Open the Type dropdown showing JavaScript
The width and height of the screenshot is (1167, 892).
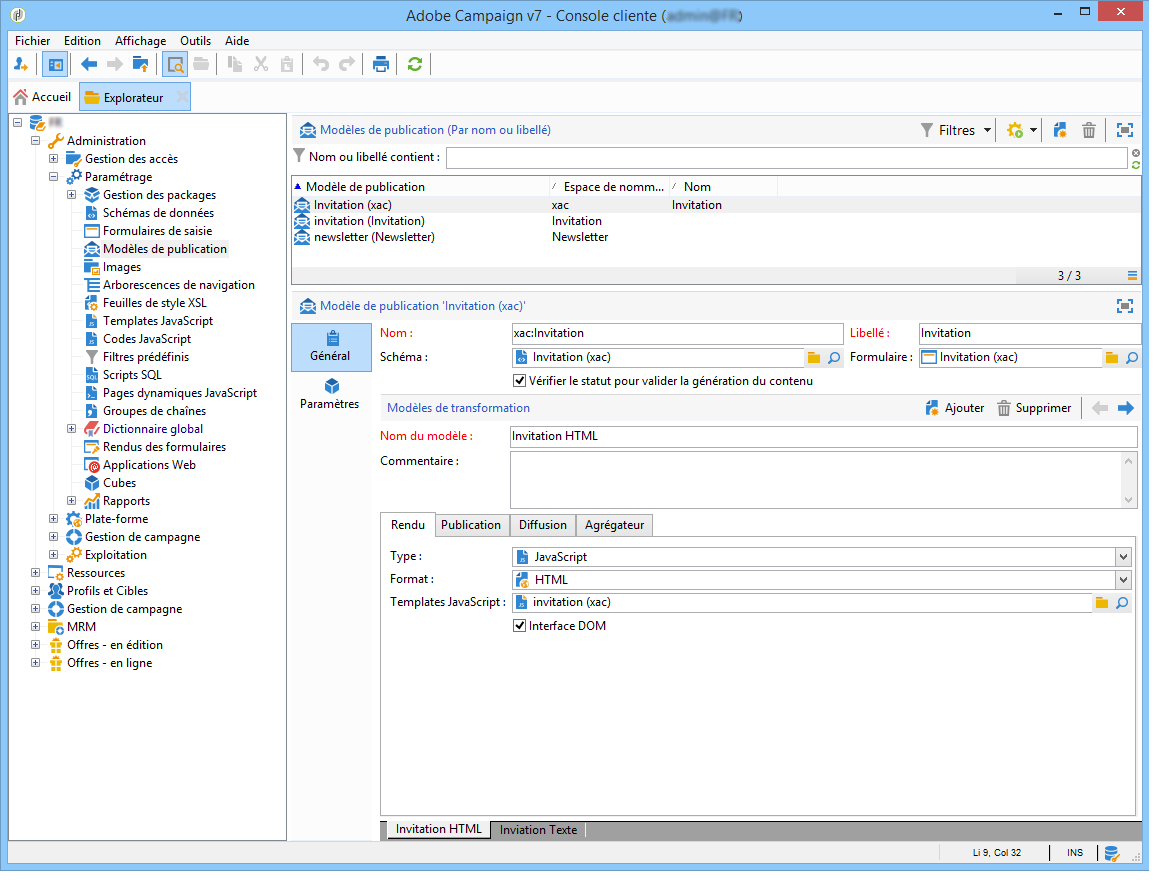(x=1123, y=557)
